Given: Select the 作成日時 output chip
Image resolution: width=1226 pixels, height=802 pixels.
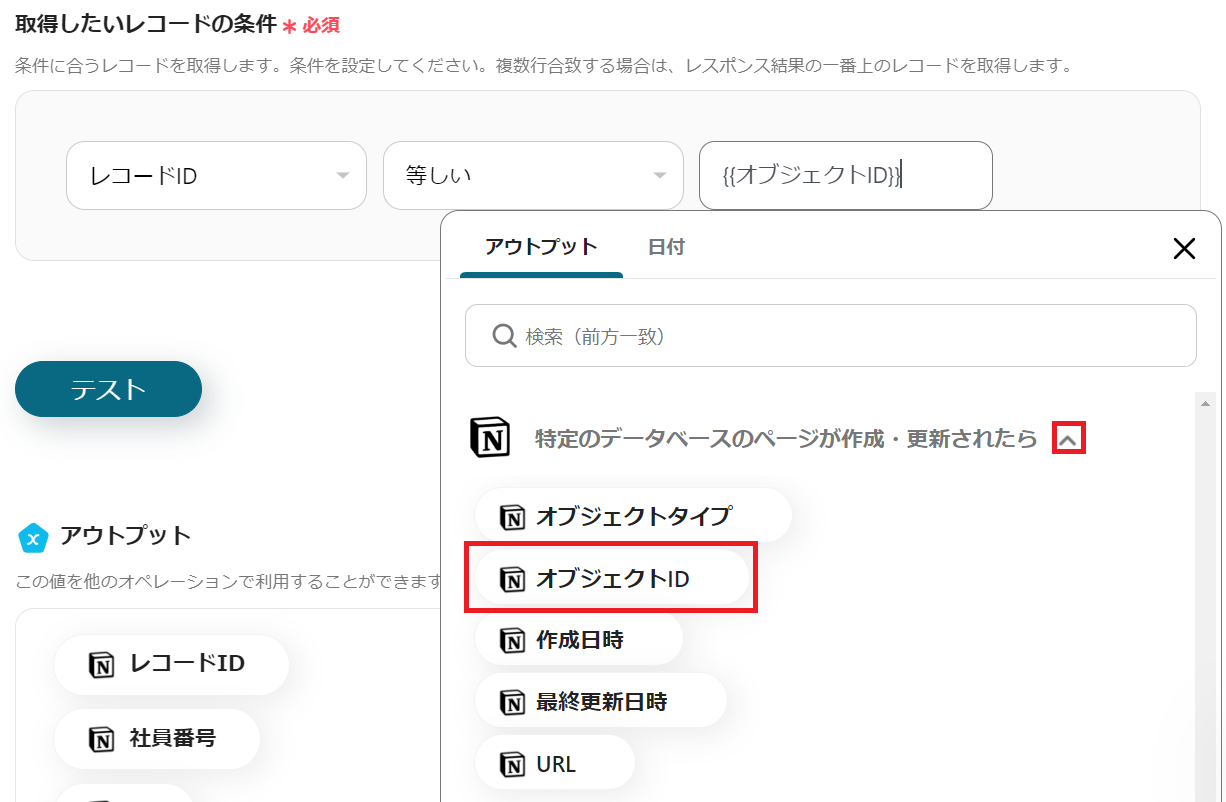Looking at the screenshot, I should [579, 640].
